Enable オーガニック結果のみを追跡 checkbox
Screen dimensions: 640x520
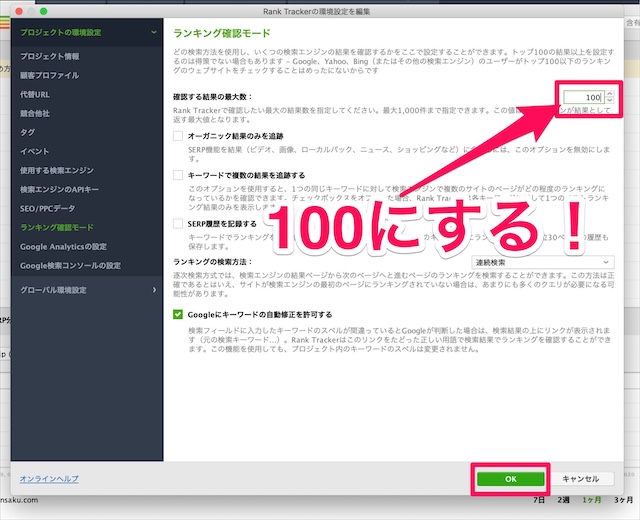click(x=178, y=136)
